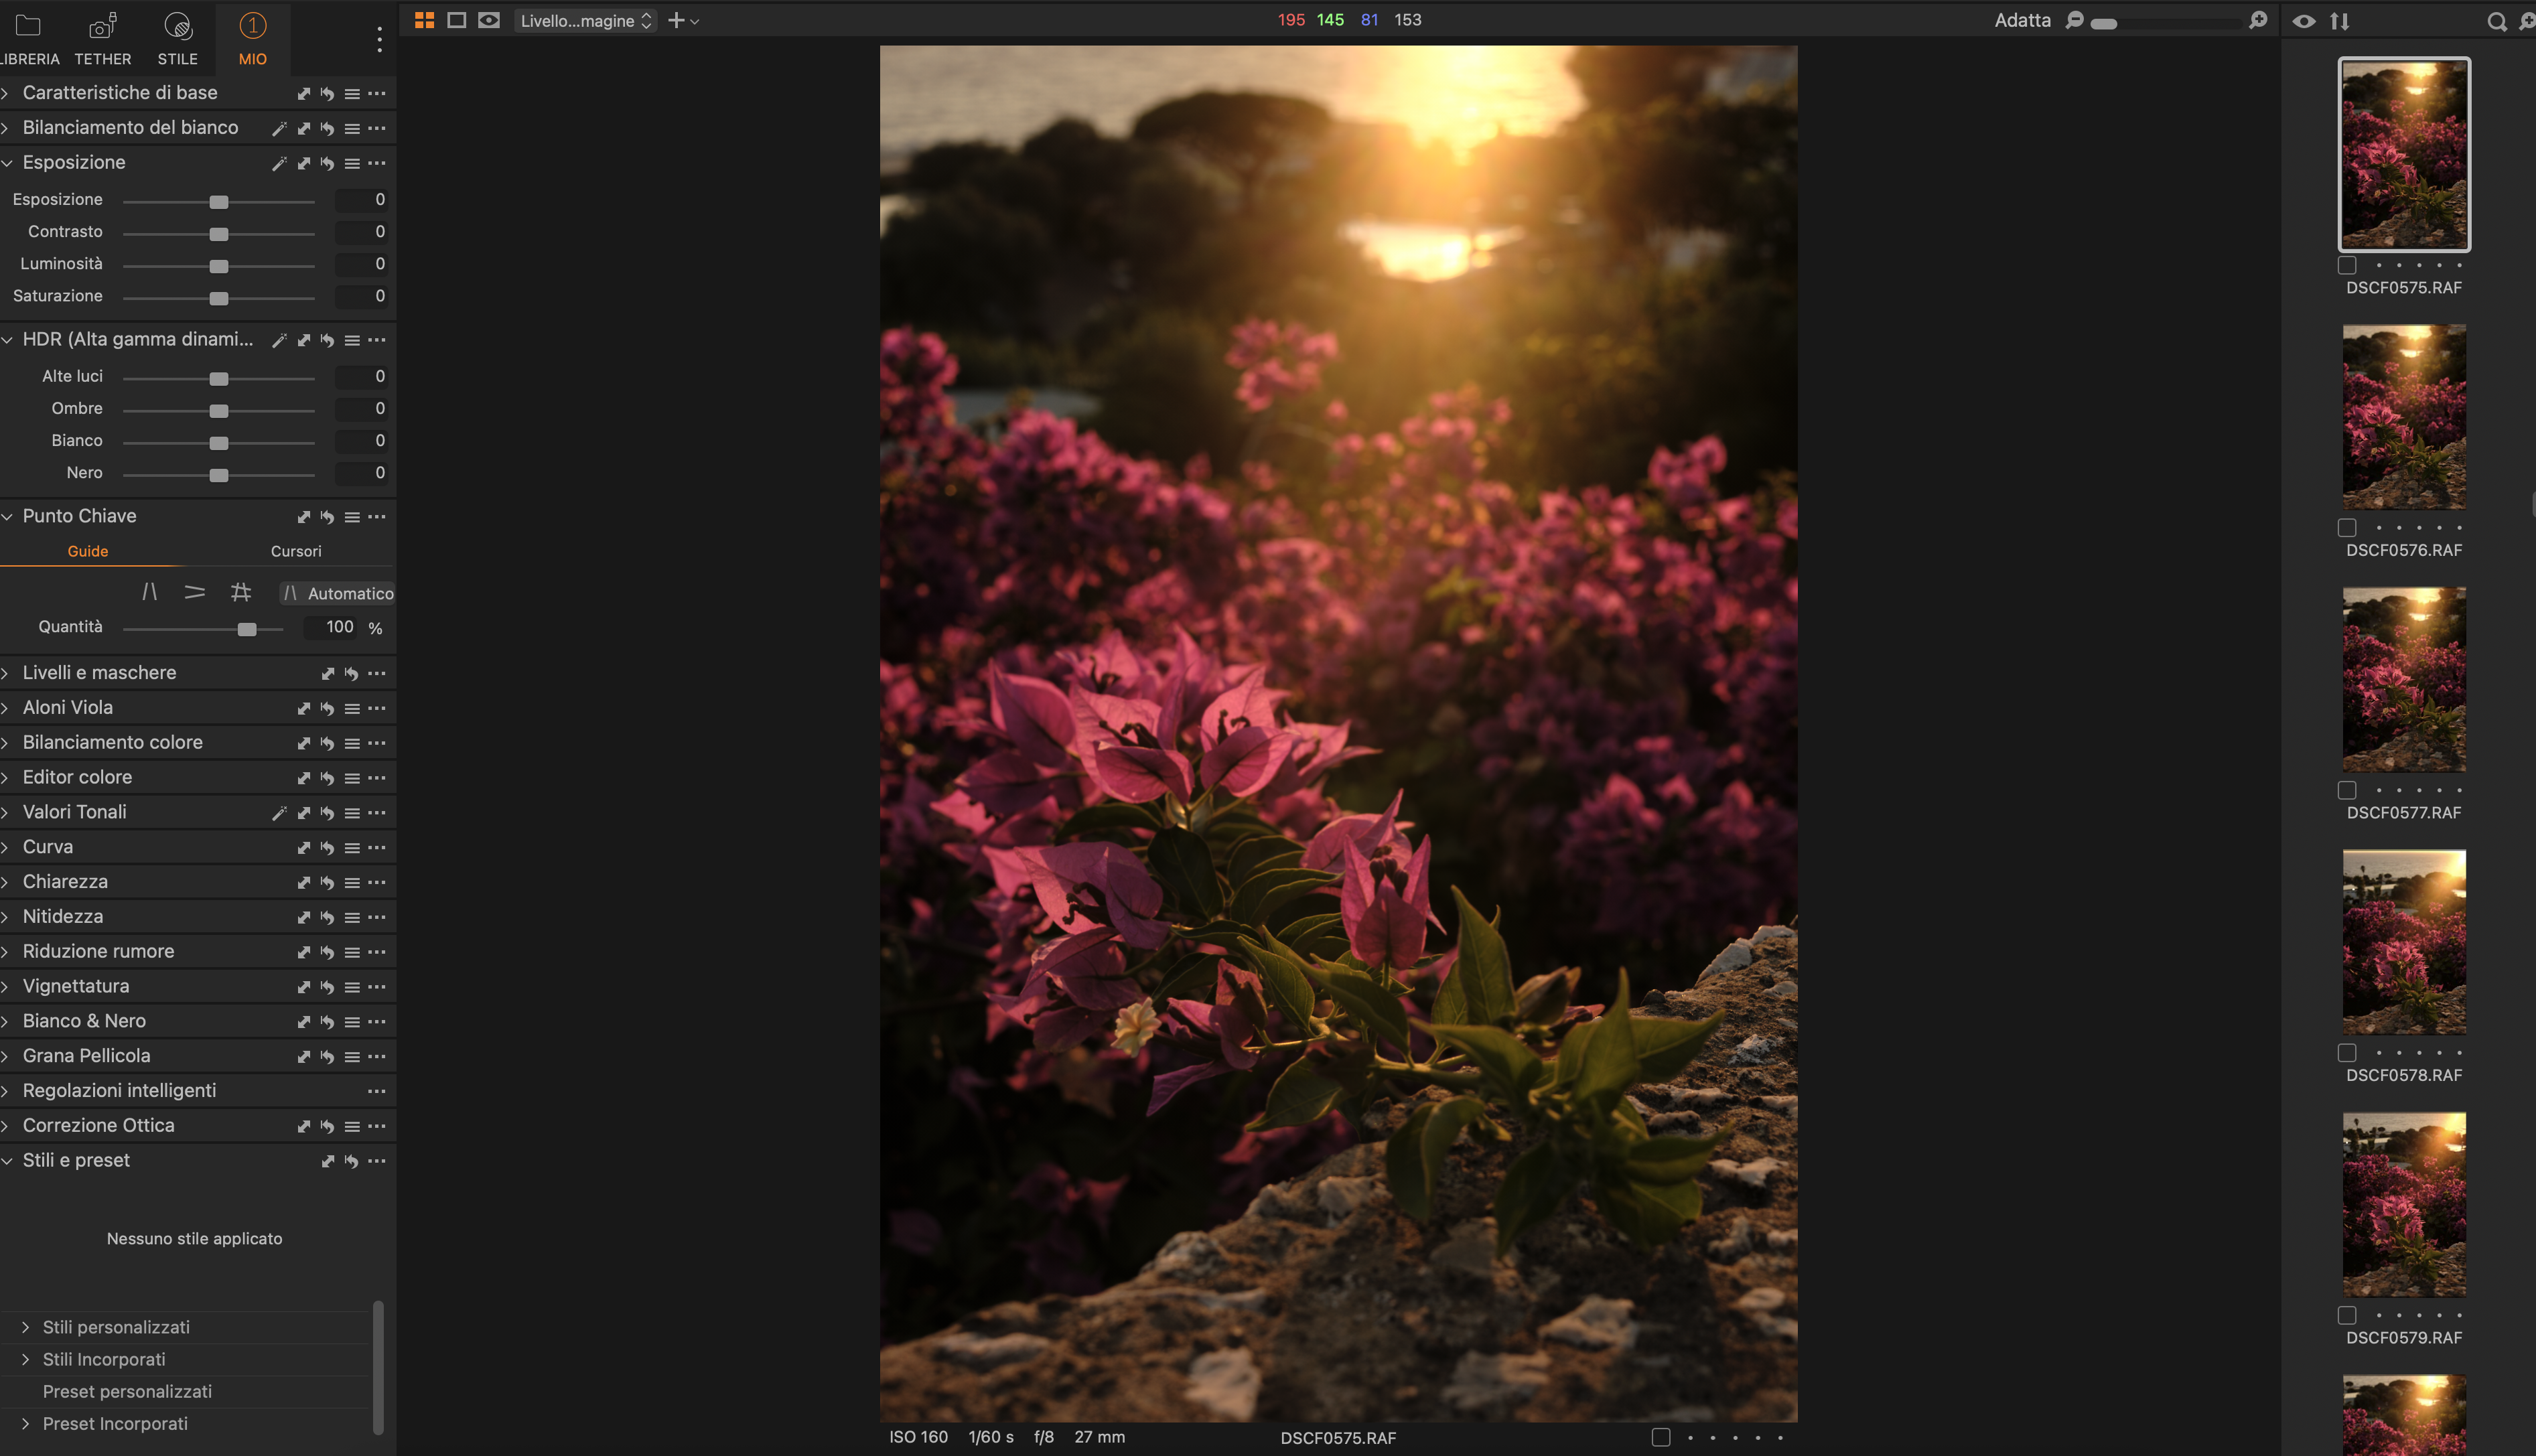The width and height of the screenshot is (2536, 1456).
Task: Select the horizontal keystone guide icon
Action: point(195,592)
